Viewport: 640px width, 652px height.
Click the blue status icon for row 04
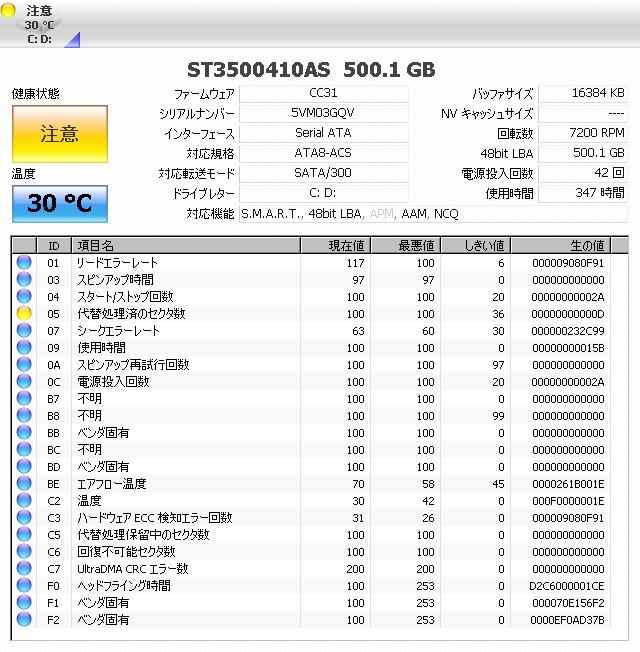click(x=24, y=296)
